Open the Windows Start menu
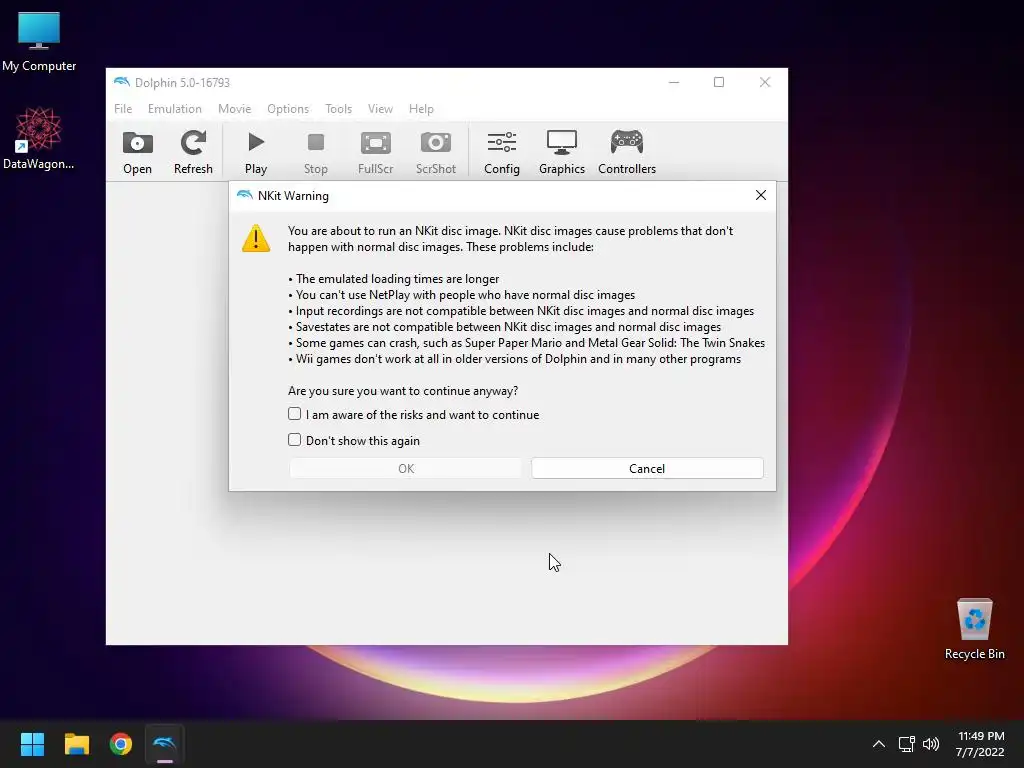The width and height of the screenshot is (1024, 768). coord(32,744)
